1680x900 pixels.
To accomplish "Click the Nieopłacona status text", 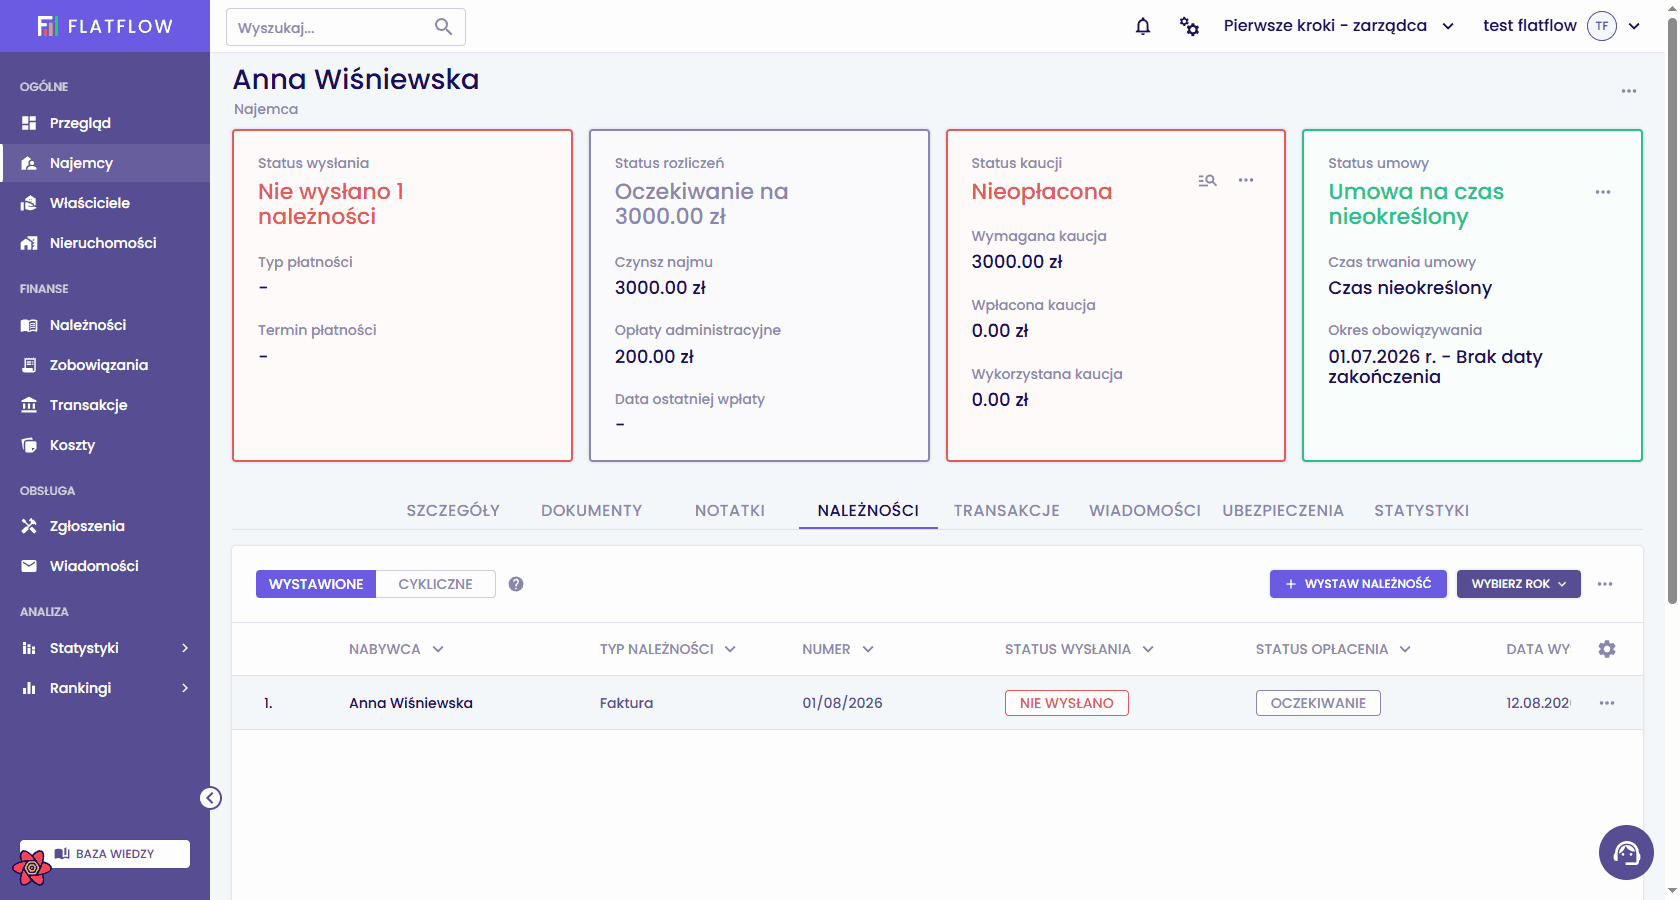I will coord(1042,192).
